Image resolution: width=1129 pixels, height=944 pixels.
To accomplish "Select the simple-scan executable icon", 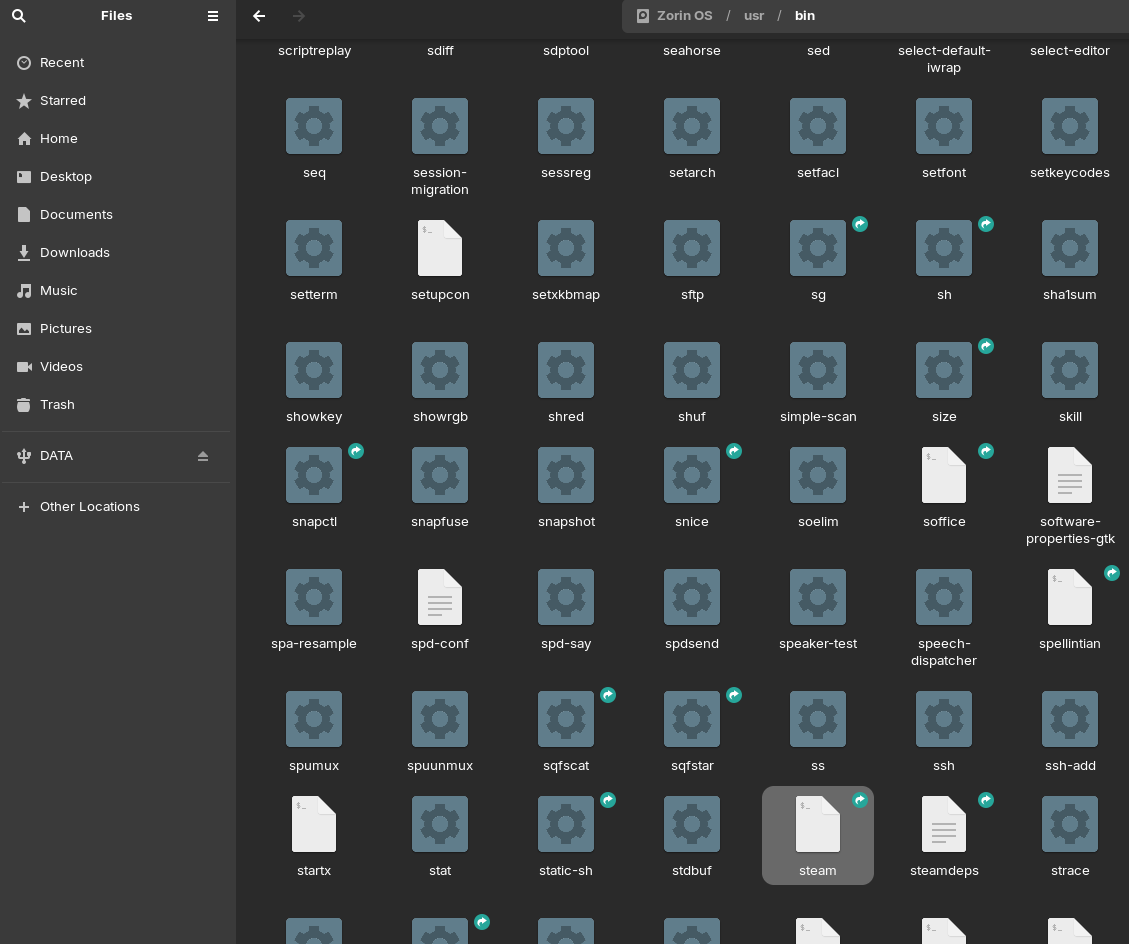I will (818, 371).
